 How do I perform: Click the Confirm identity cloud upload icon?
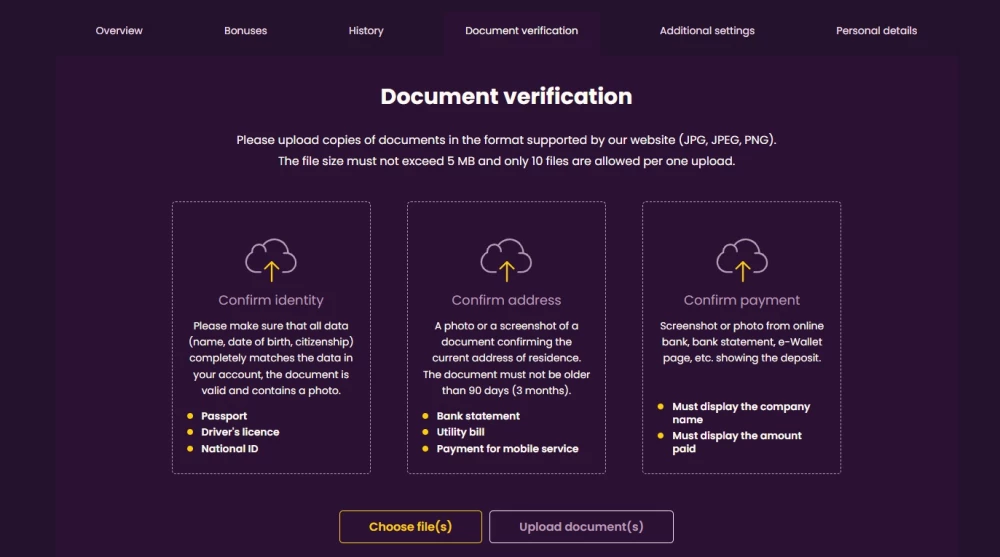pos(271,260)
